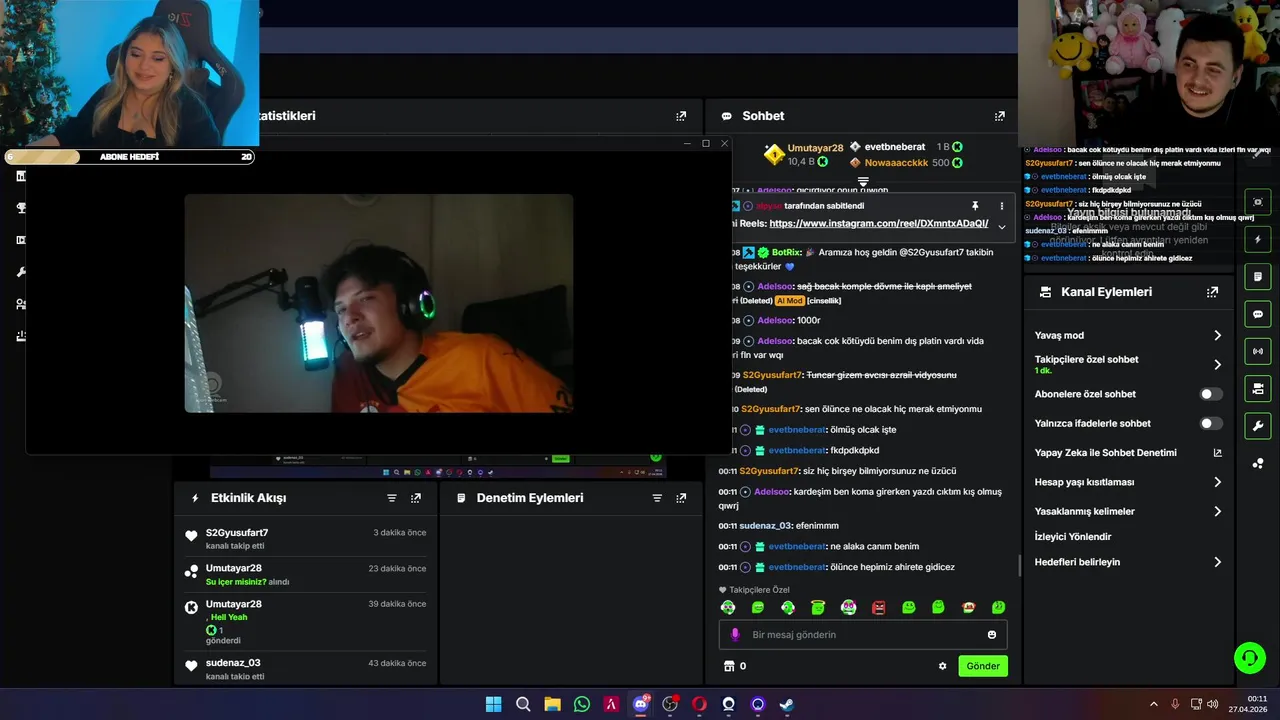Viewport: 1280px width, 720px height.
Task: Pop out the Denetim Eylemleri panel
Action: [681, 498]
